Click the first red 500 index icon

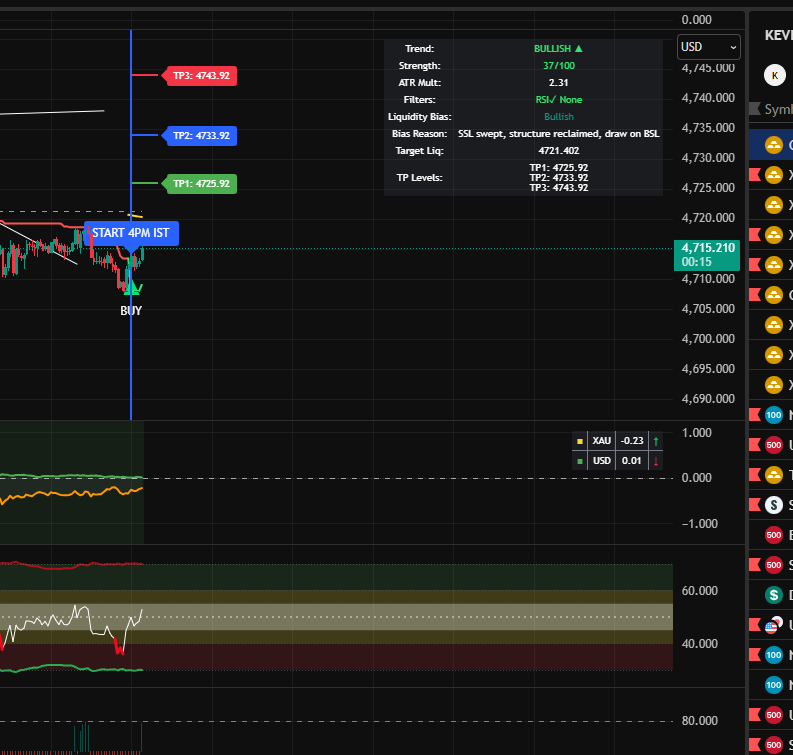coord(774,445)
